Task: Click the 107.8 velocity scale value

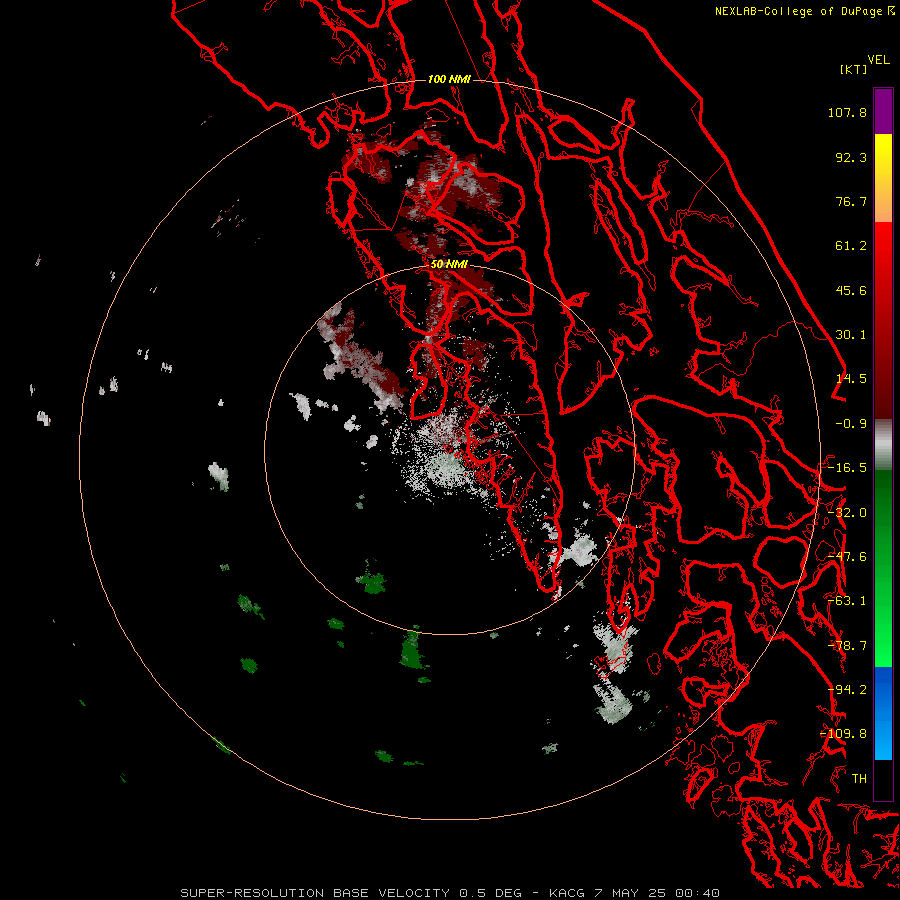Action: point(847,112)
